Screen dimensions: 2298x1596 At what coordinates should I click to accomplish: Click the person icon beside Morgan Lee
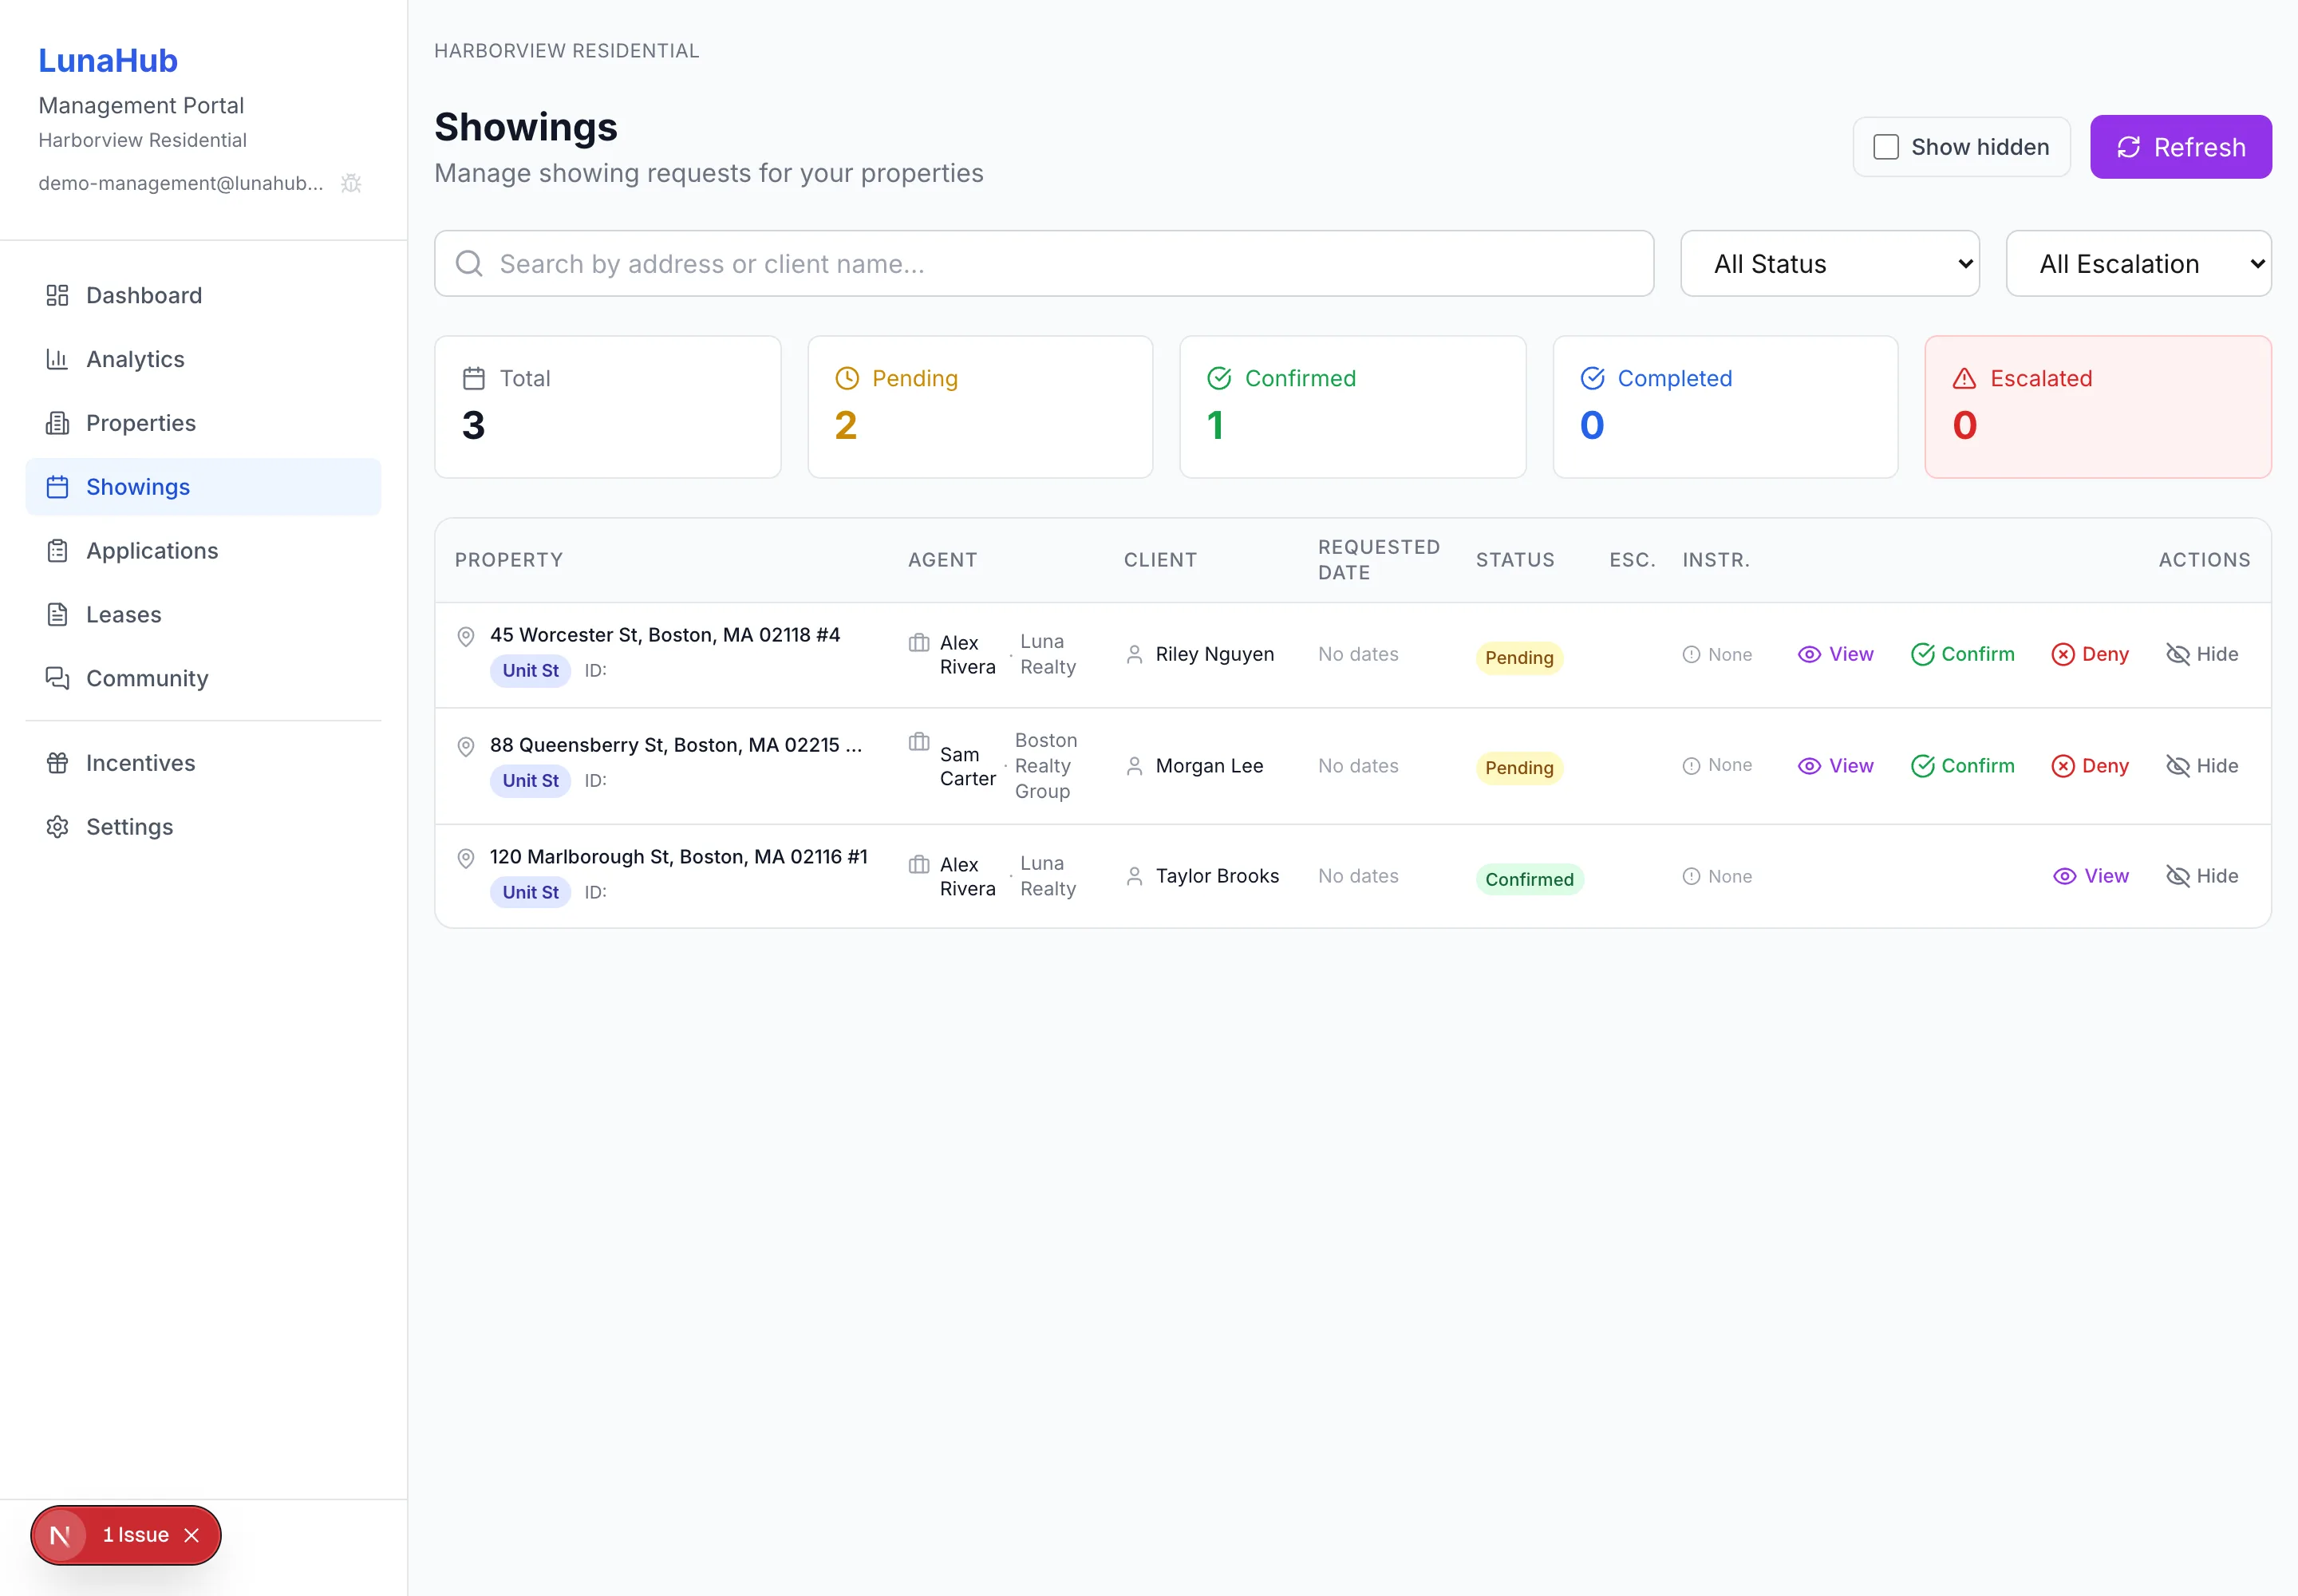click(1134, 766)
